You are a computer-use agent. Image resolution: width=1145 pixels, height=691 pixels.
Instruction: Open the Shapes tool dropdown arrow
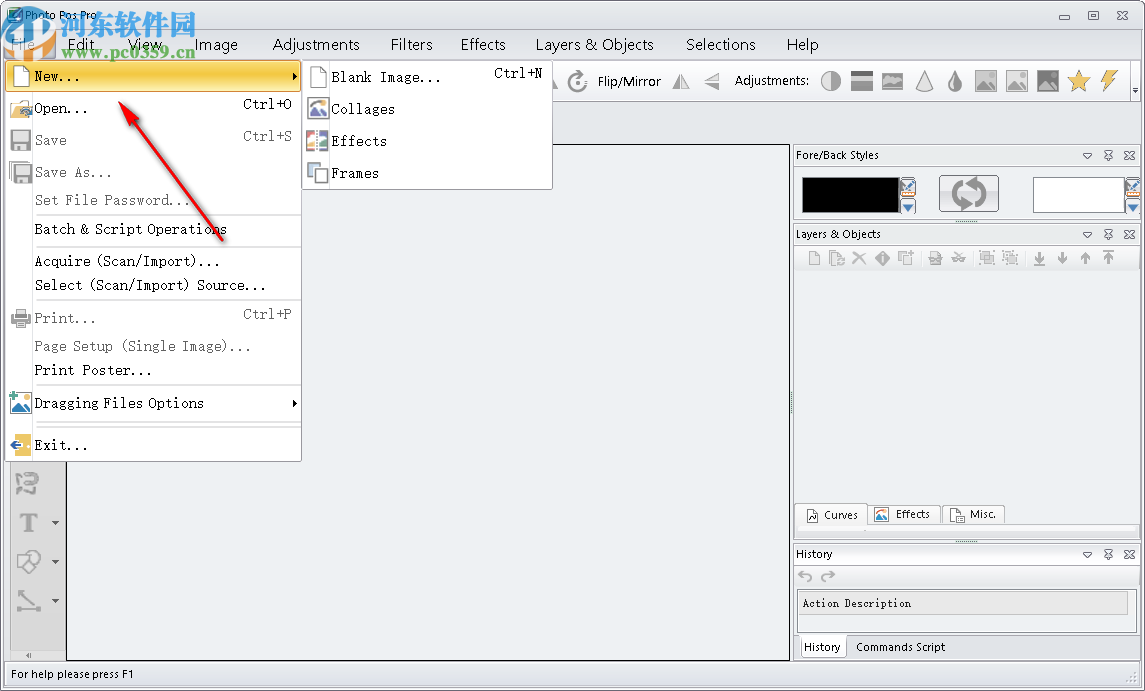[x=55, y=562]
